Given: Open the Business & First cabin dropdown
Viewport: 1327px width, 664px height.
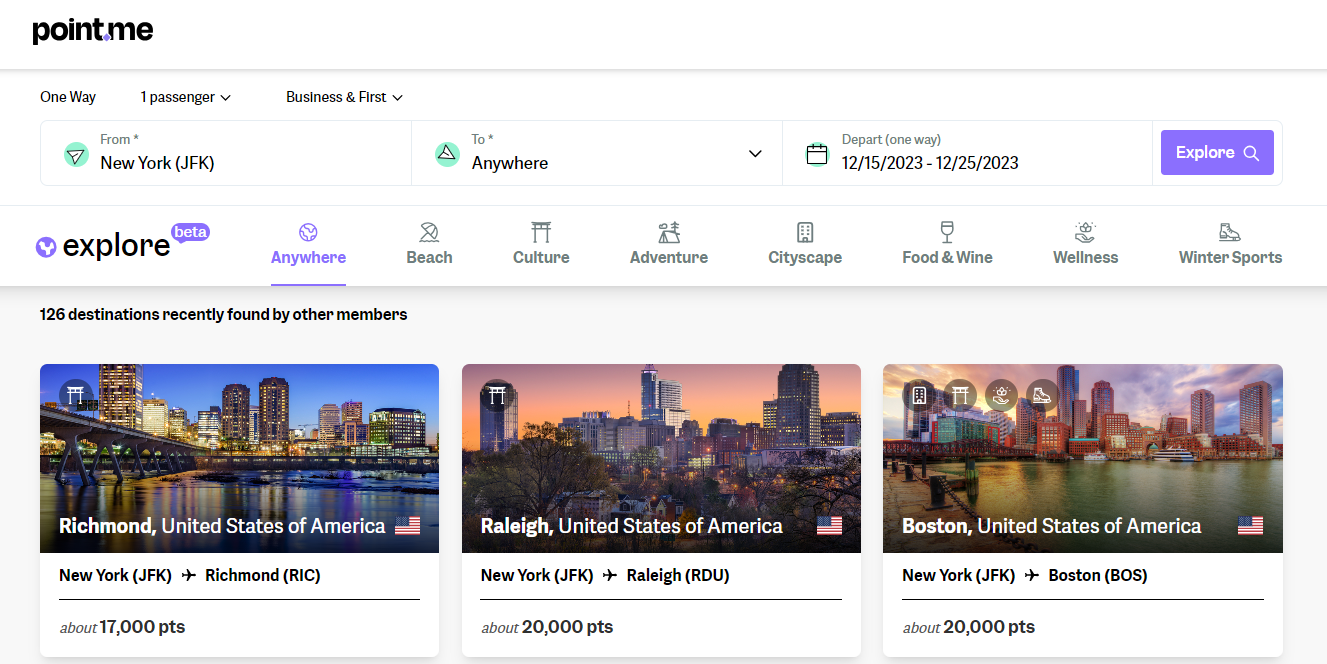Looking at the screenshot, I should coord(344,97).
